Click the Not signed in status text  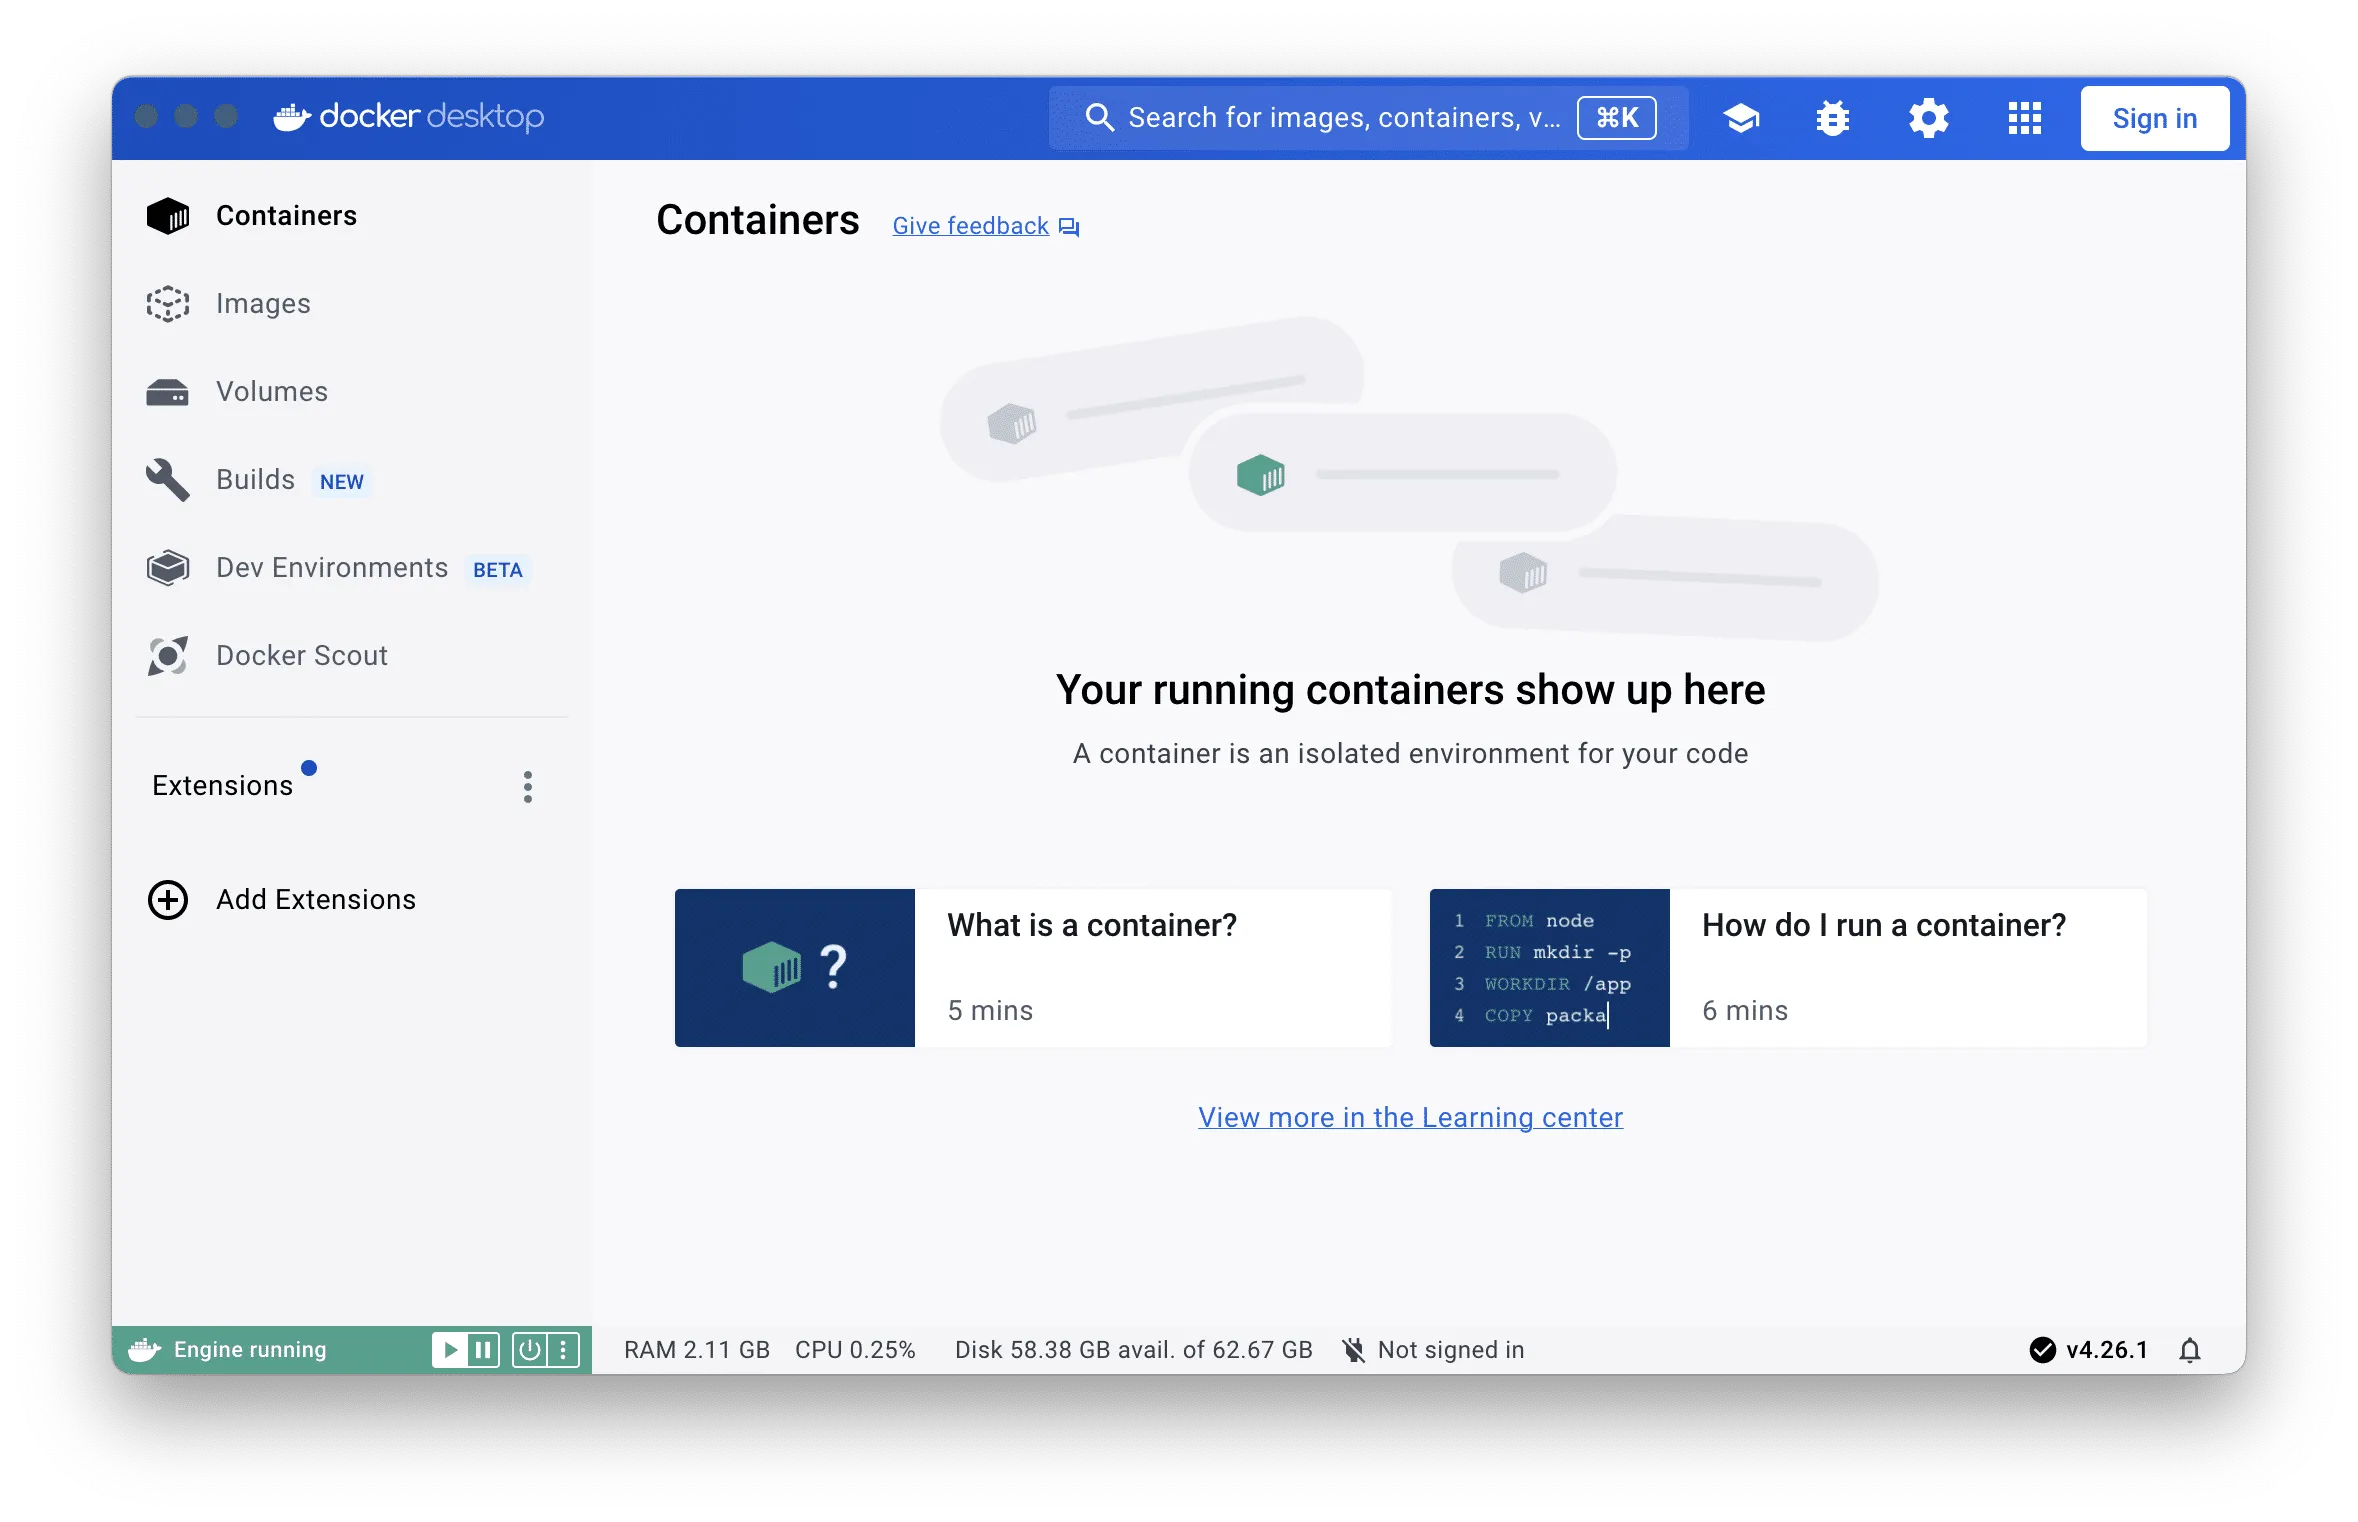coord(1451,1350)
